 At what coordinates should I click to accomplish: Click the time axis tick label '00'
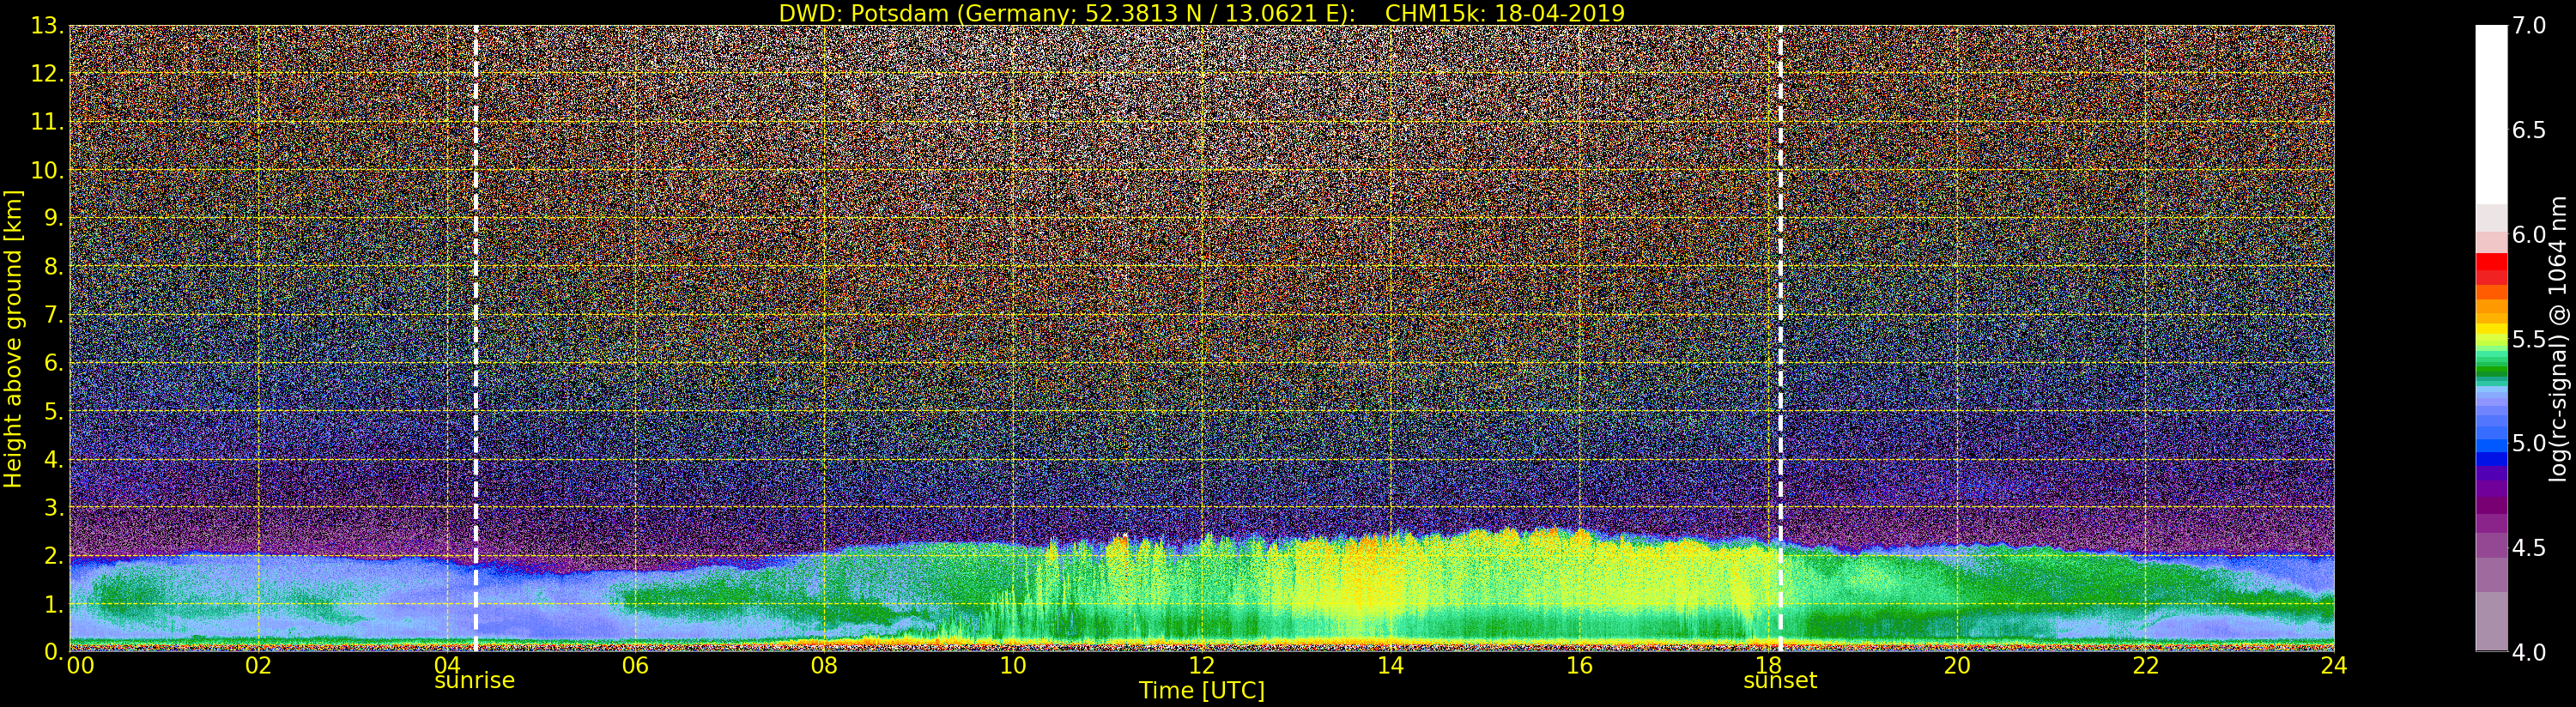click(80, 666)
